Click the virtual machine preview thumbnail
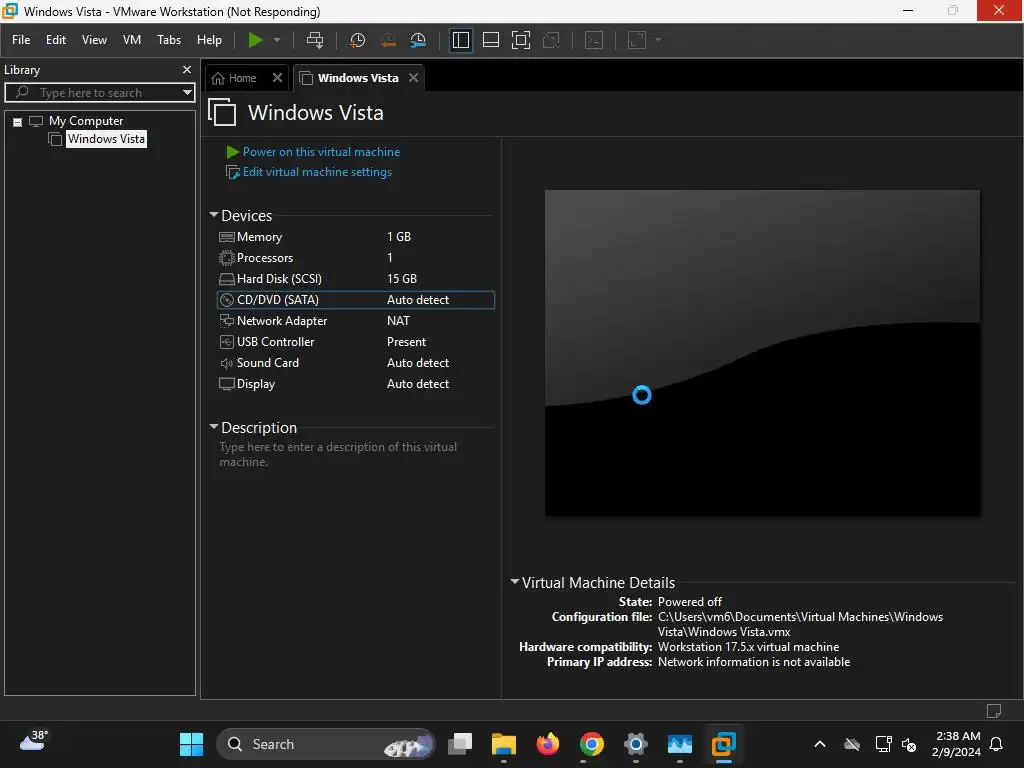The width and height of the screenshot is (1024, 768). 762,353
